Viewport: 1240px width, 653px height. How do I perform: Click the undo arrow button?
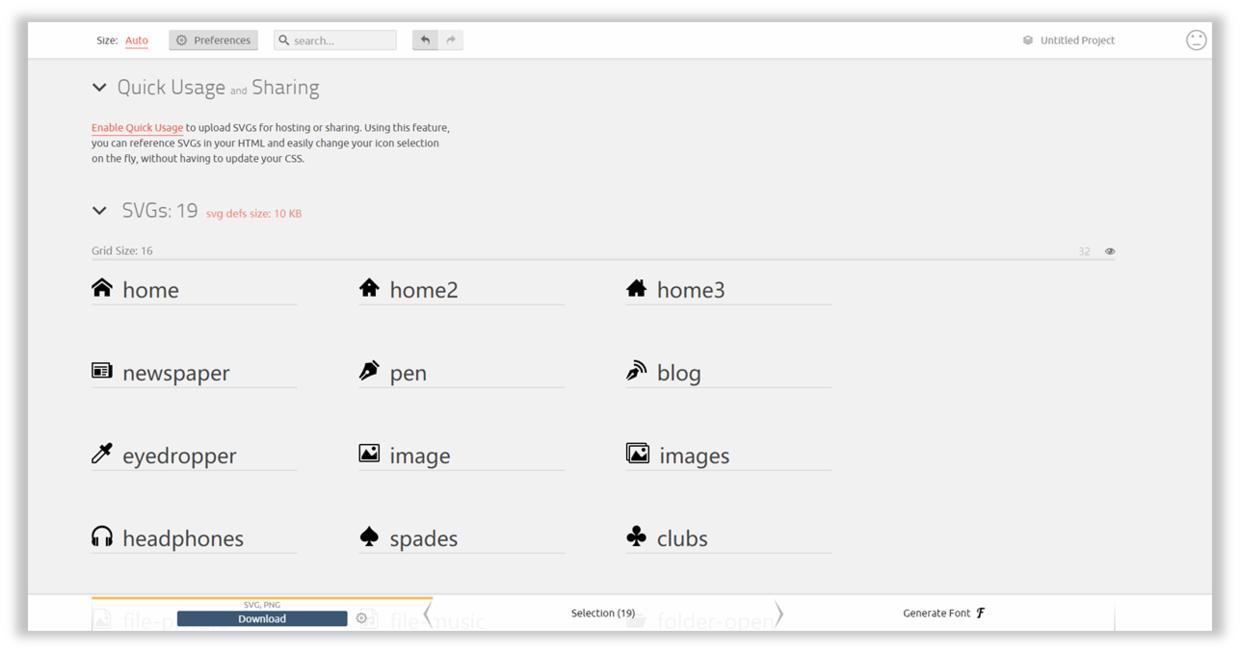point(425,40)
